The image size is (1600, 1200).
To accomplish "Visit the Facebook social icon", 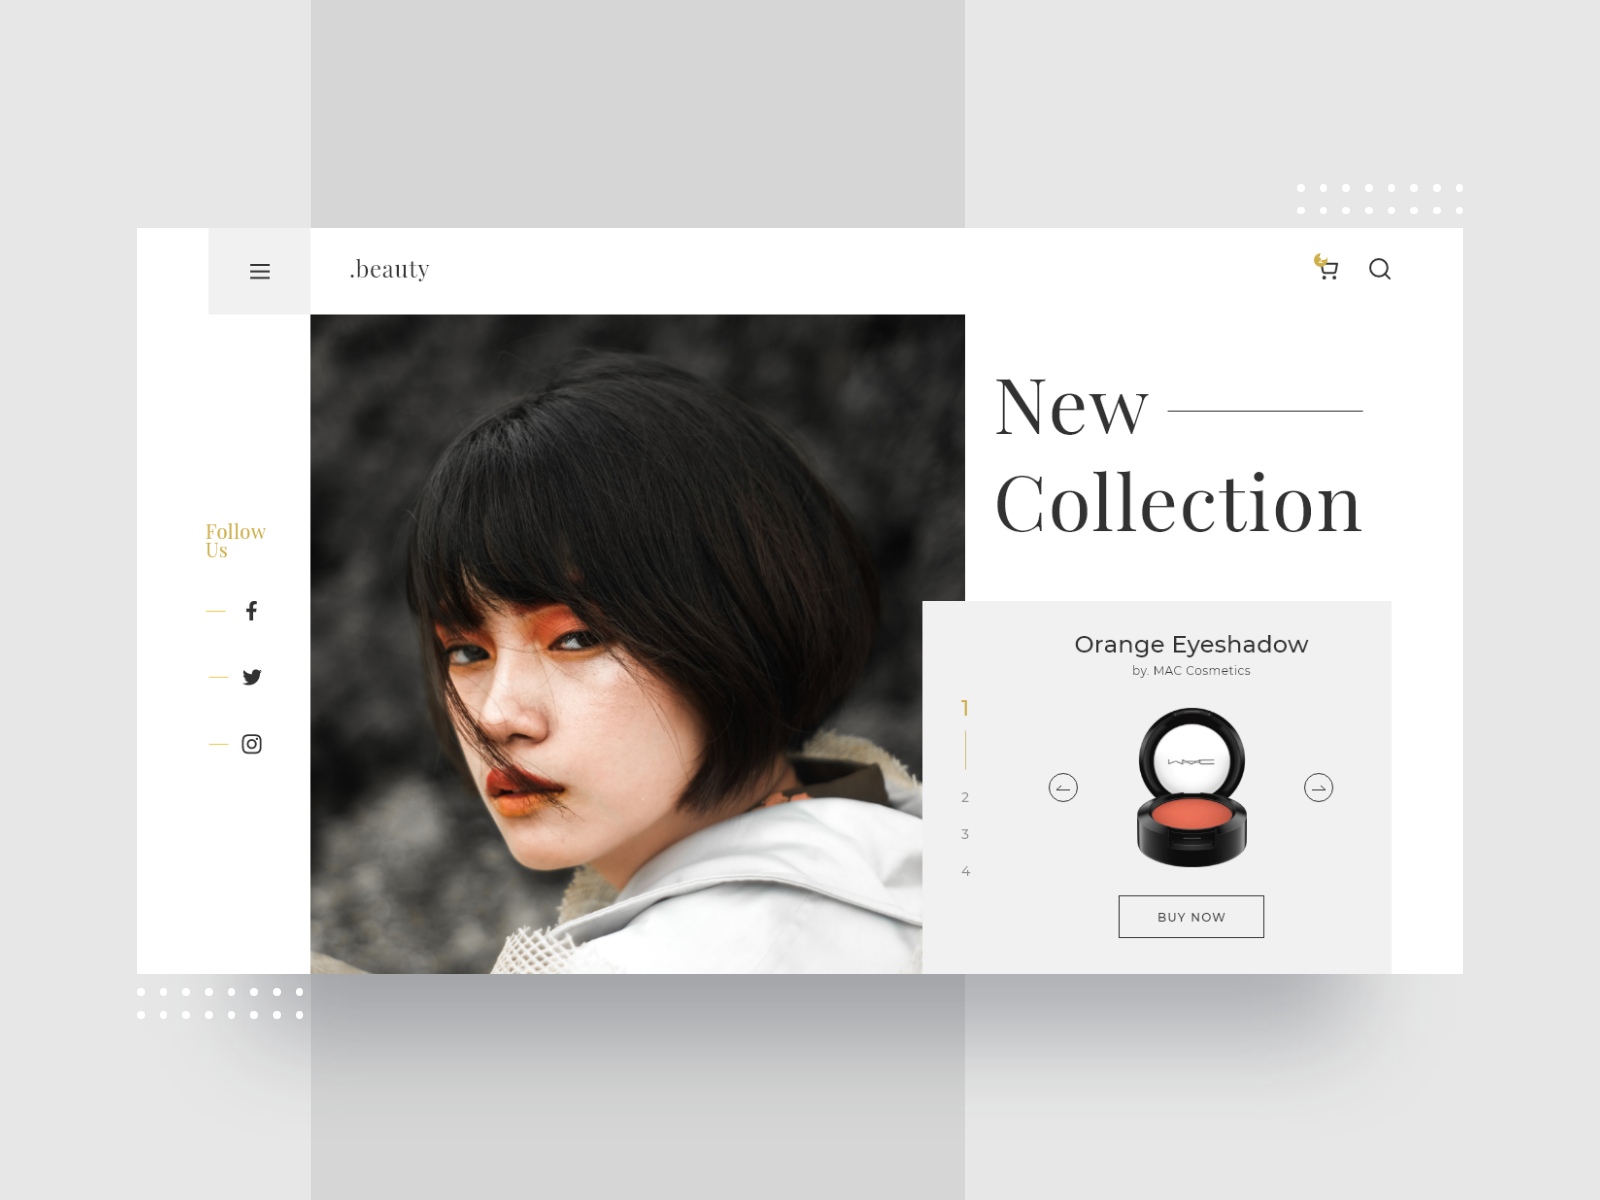I will coord(252,611).
